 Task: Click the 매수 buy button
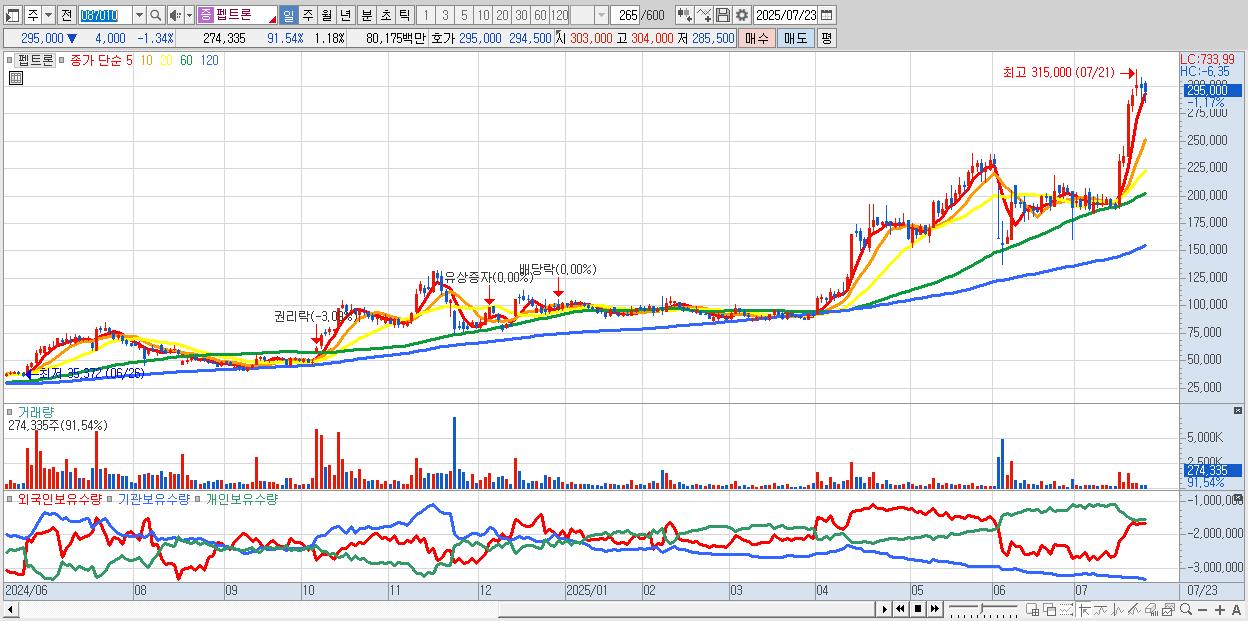coord(757,38)
